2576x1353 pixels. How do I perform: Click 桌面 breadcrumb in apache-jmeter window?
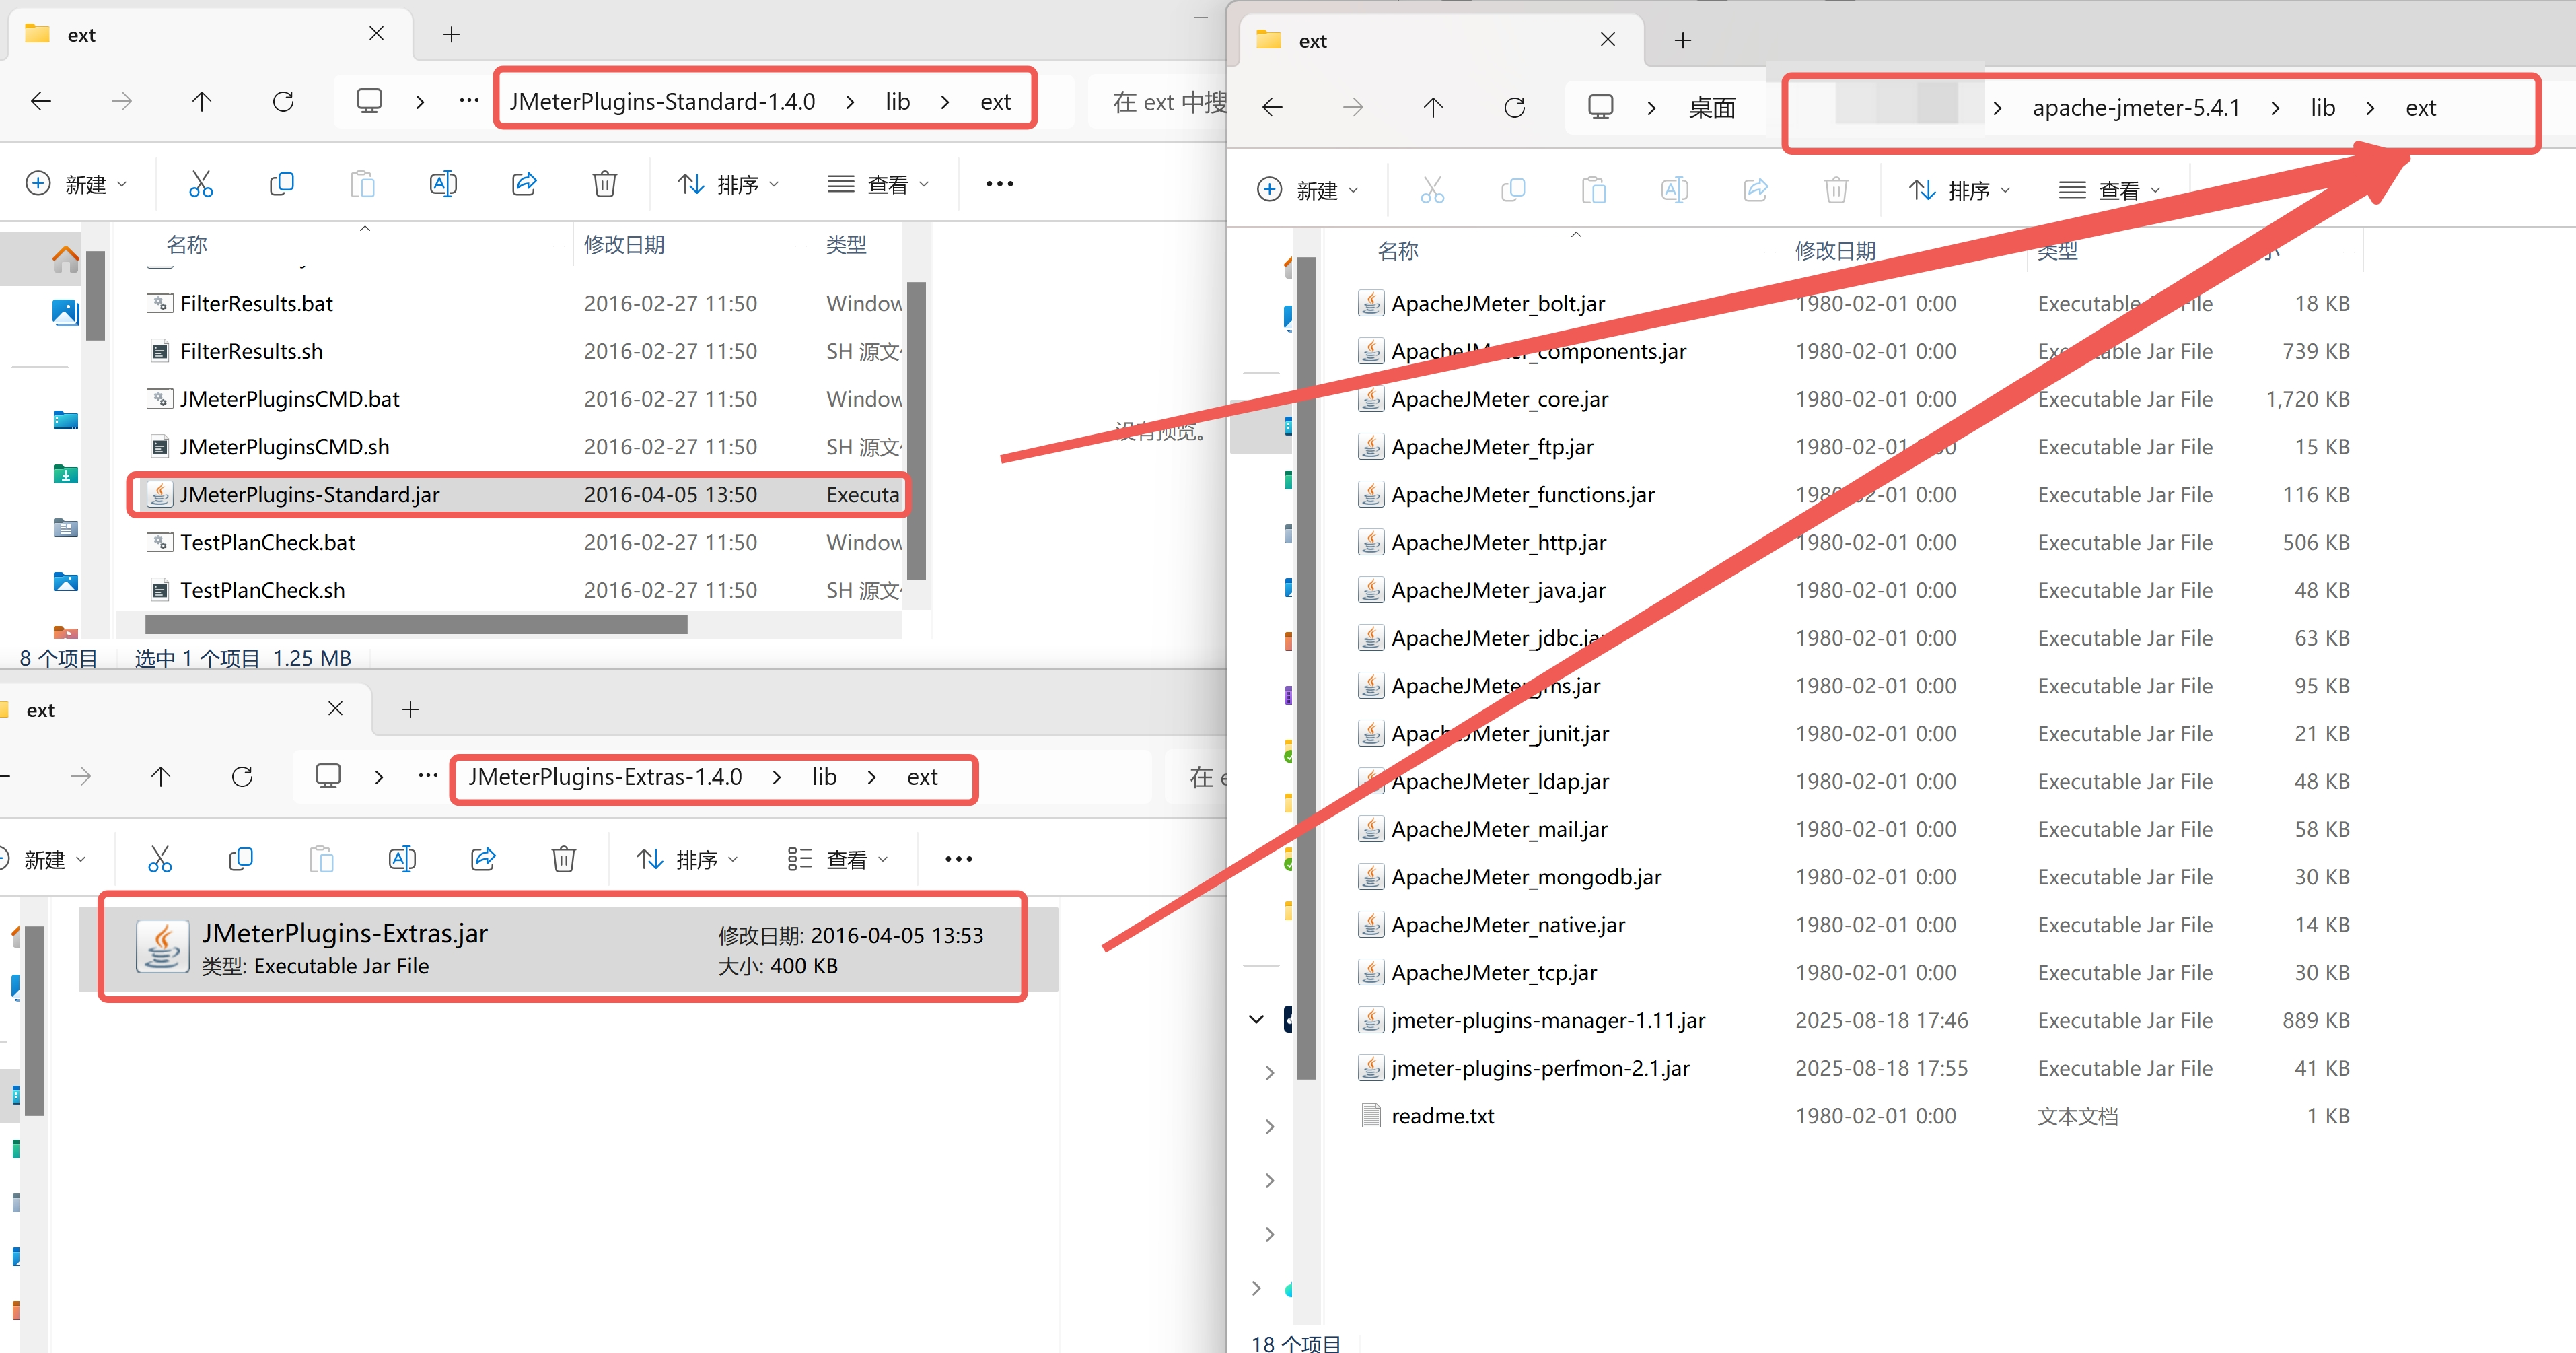coord(1711,107)
